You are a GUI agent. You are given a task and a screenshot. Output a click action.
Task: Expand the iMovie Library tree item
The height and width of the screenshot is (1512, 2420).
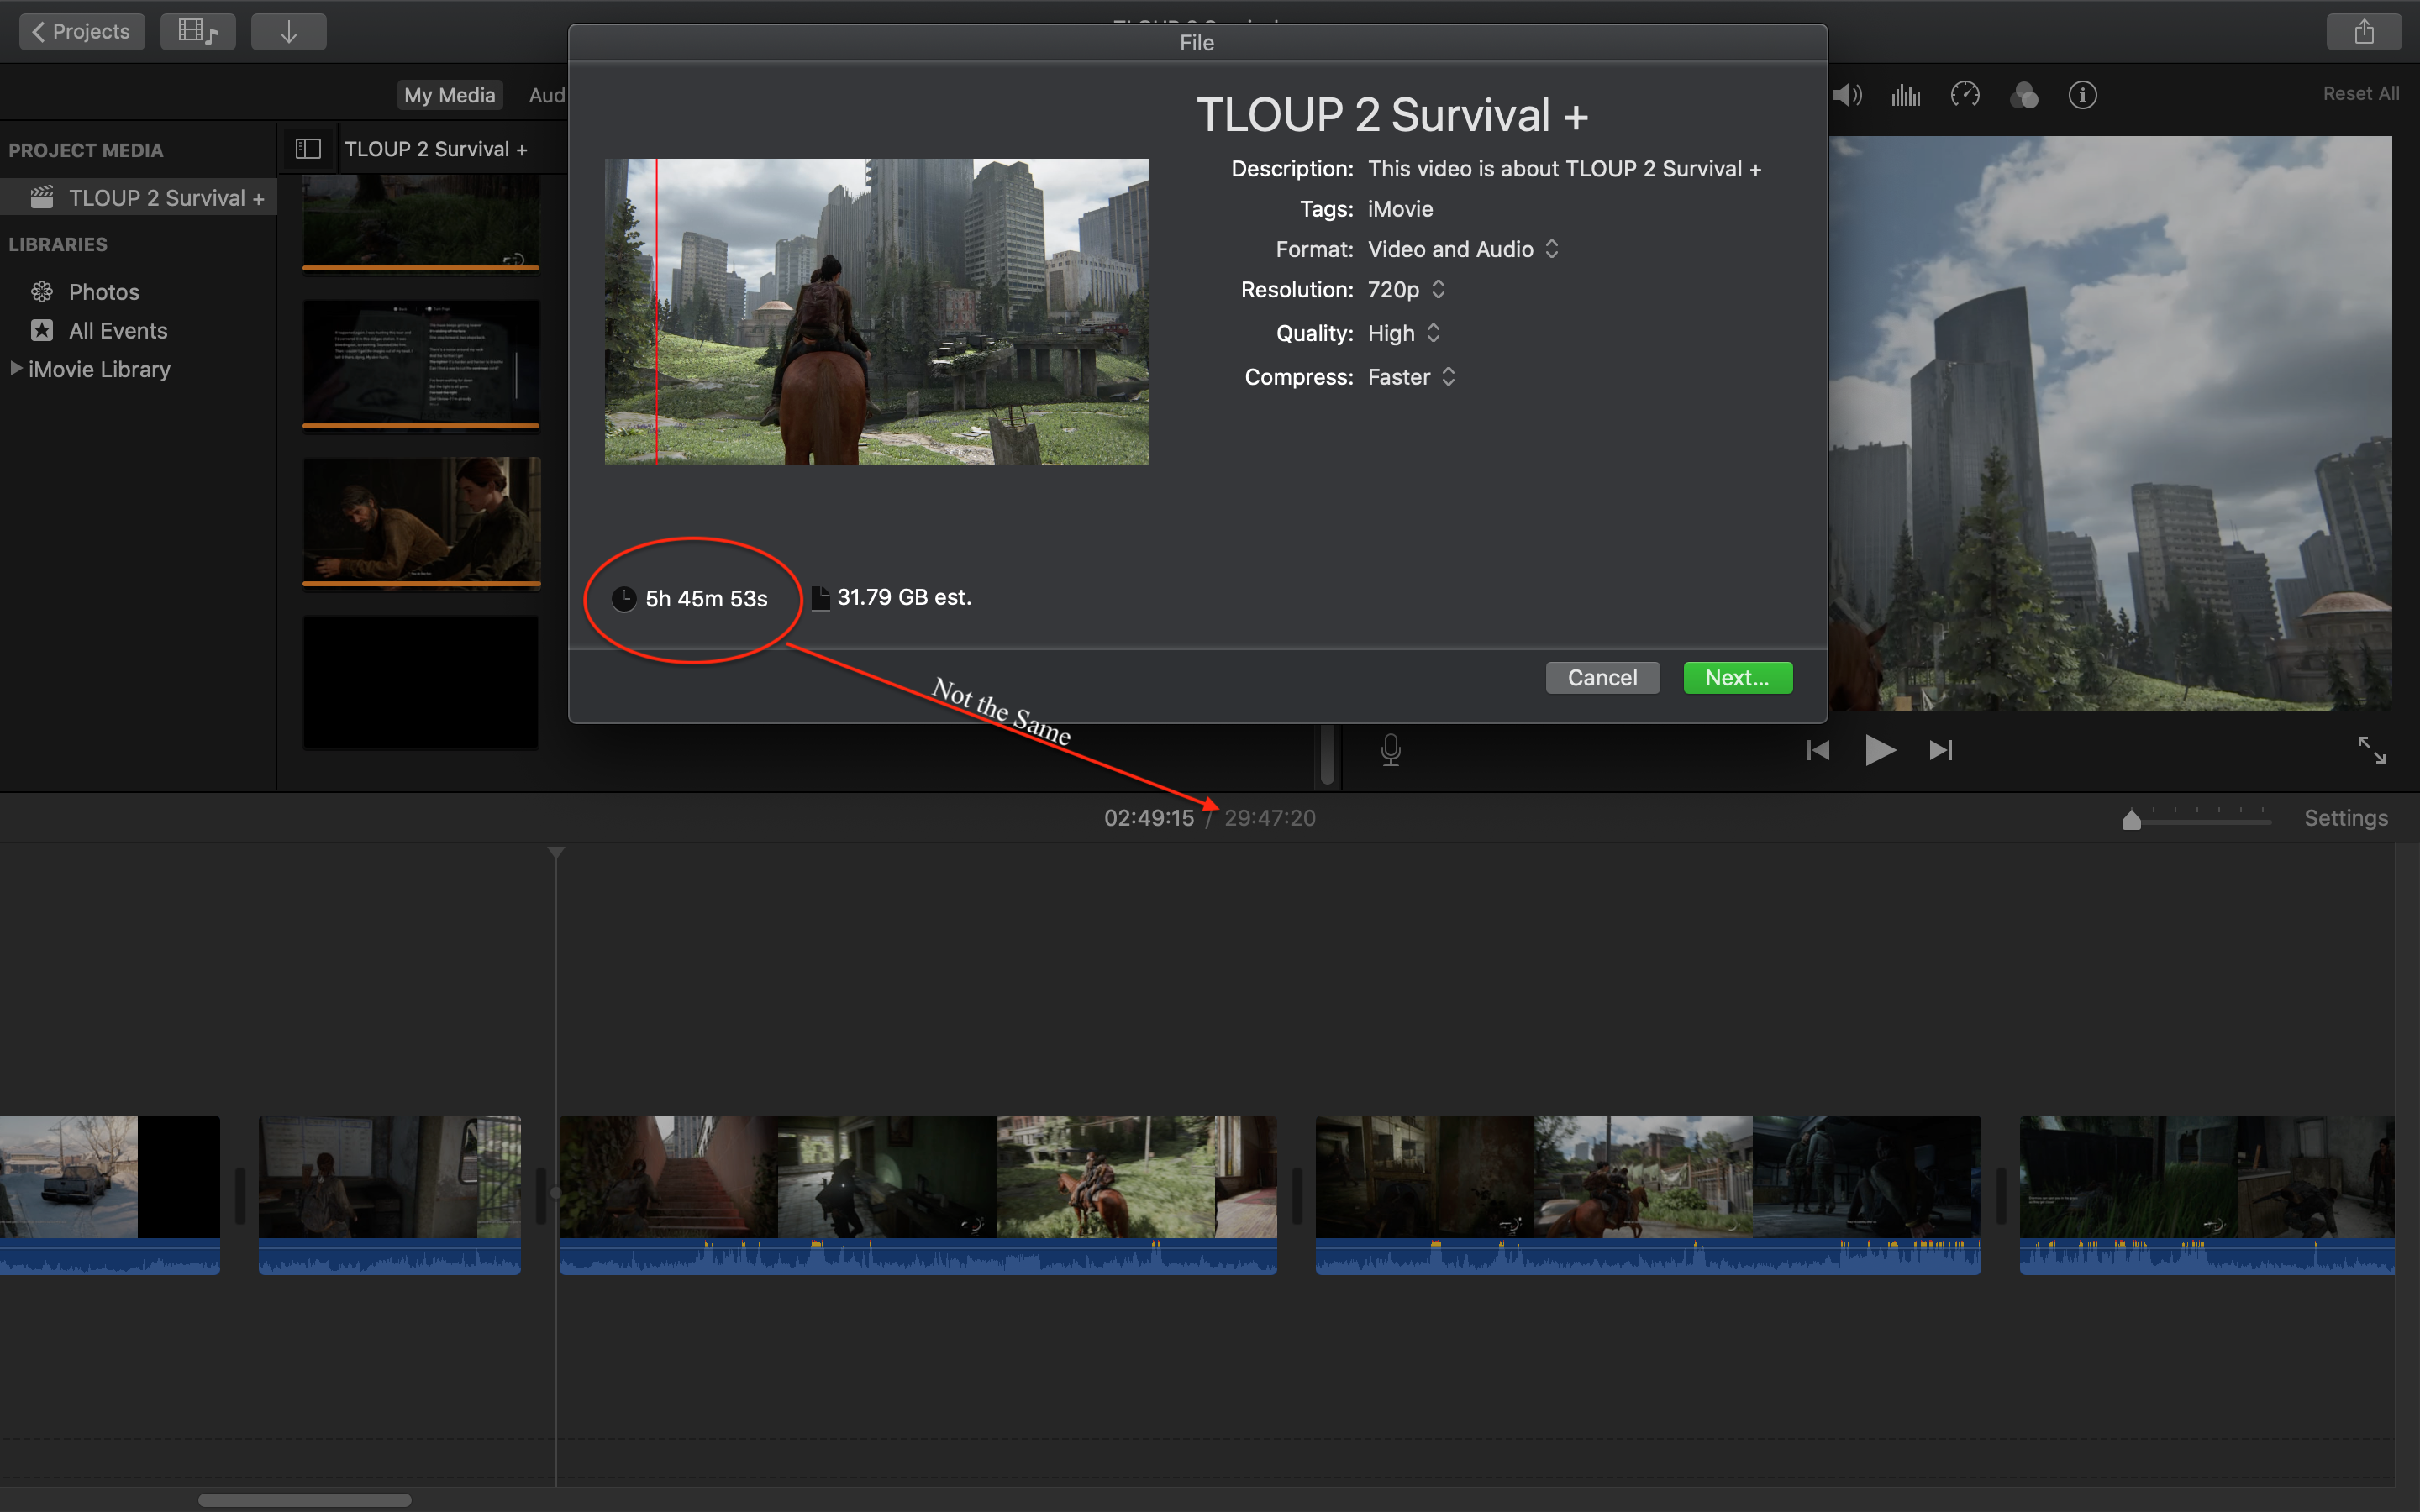pyautogui.click(x=16, y=369)
